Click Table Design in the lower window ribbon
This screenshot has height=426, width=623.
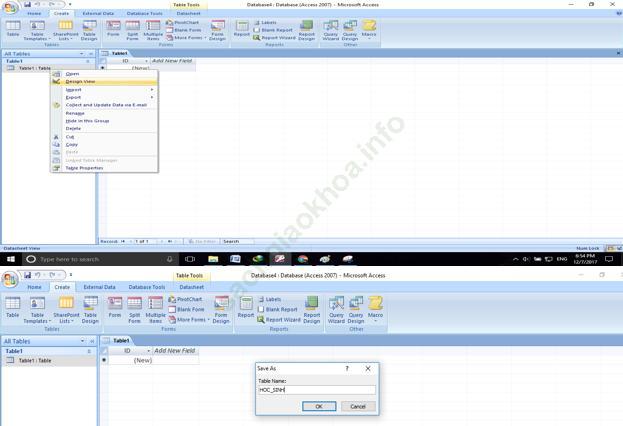90,310
